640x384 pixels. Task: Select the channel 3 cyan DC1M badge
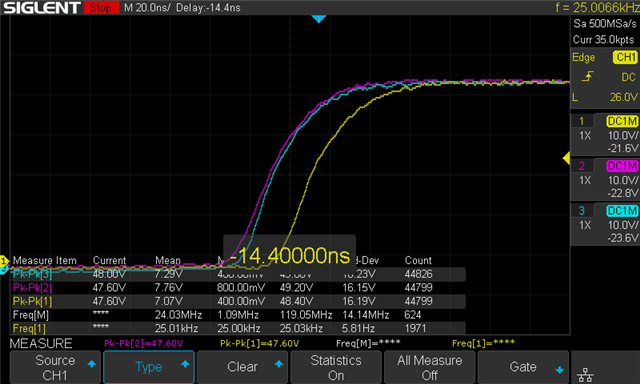[622, 211]
